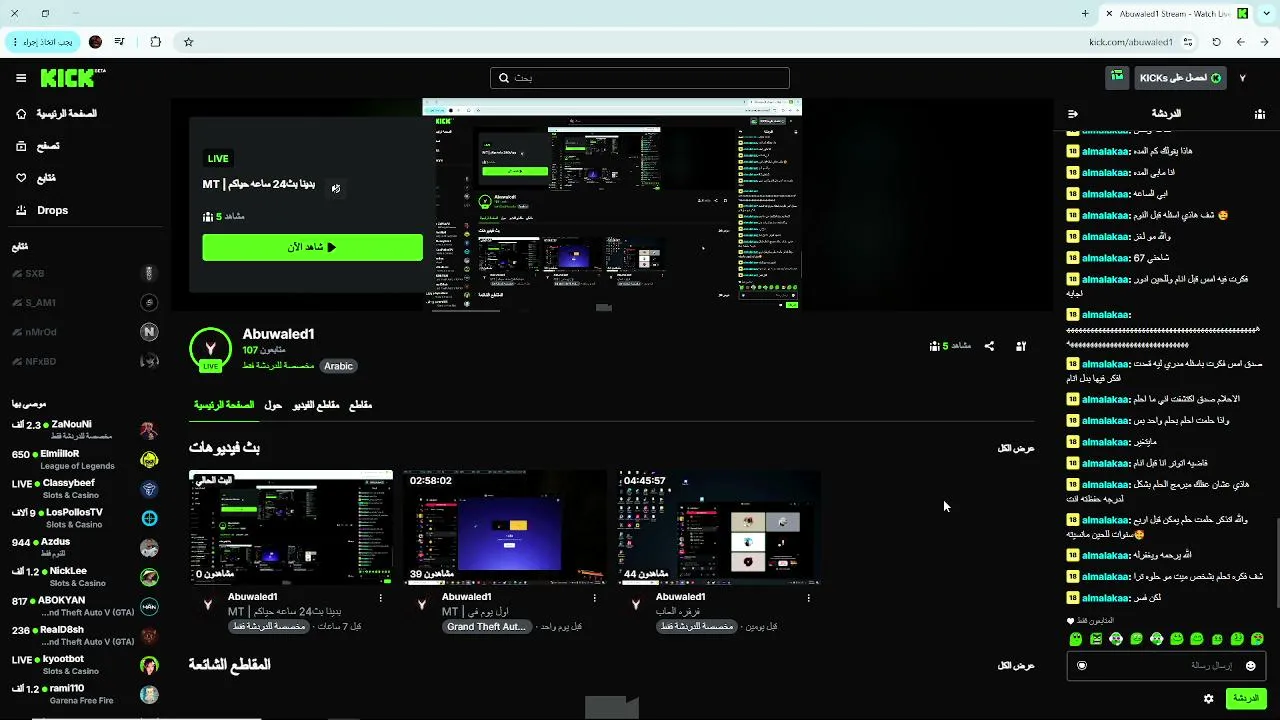Viewport: 1280px width, 720px height.
Task: Click in the chat message input
Action: (x=1166, y=665)
